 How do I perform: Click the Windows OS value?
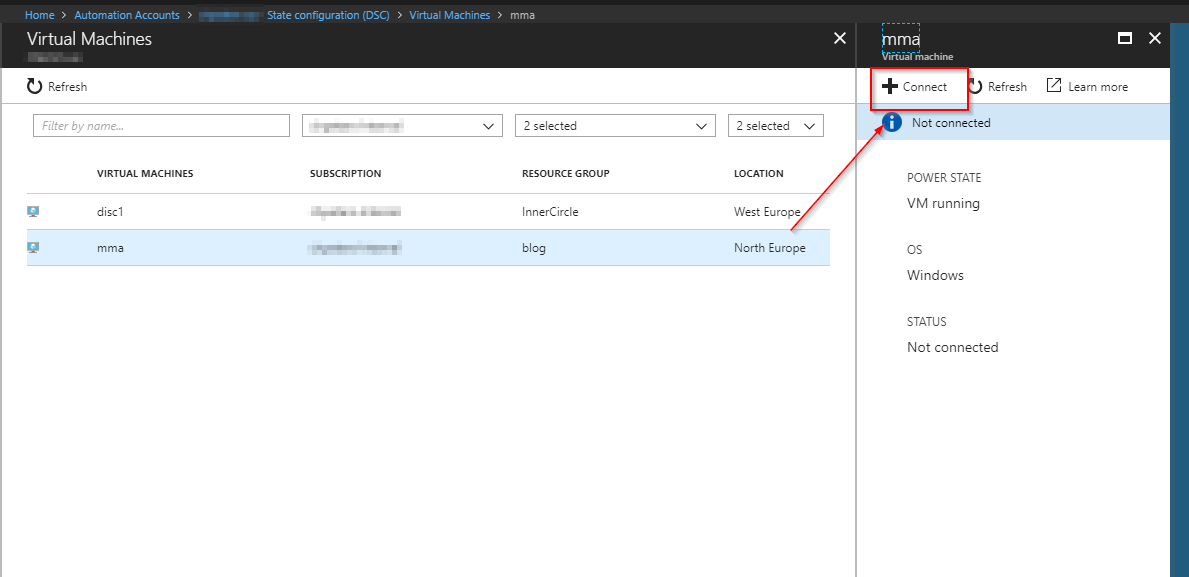pos(935,275)
